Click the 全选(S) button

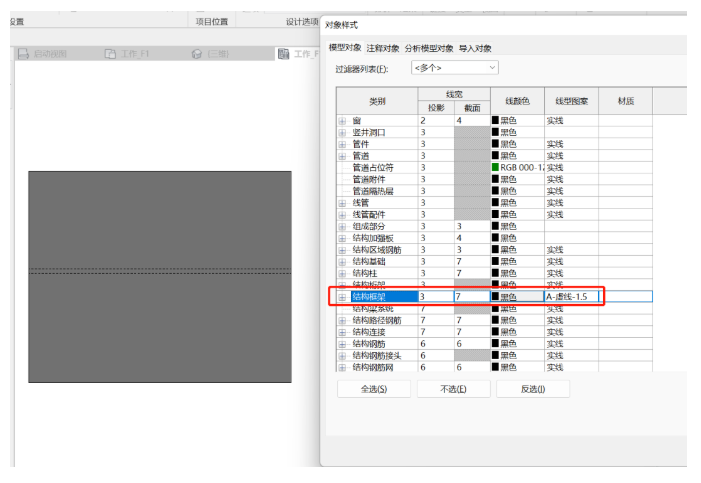point(374,389)
